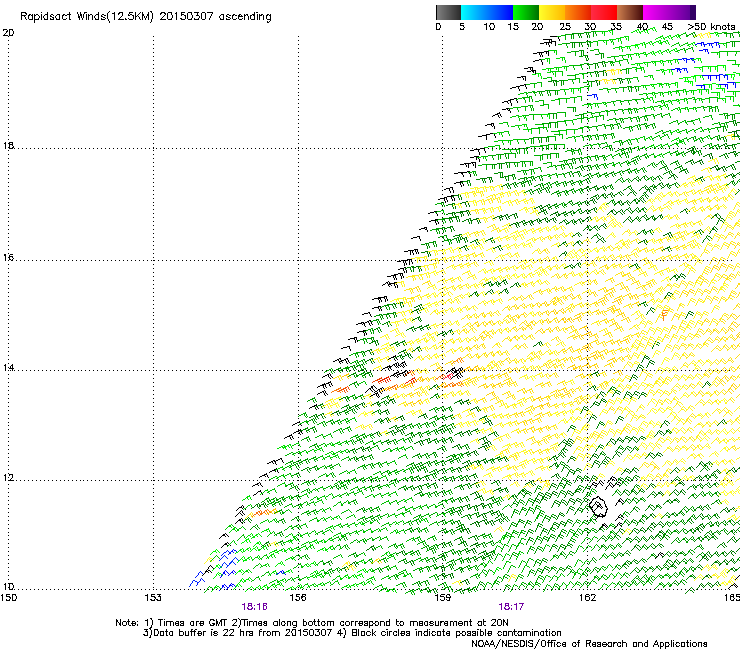Click the green 15-20 knots legend segment
This screenshot has width=740, height=650.
tap(526, 12)
